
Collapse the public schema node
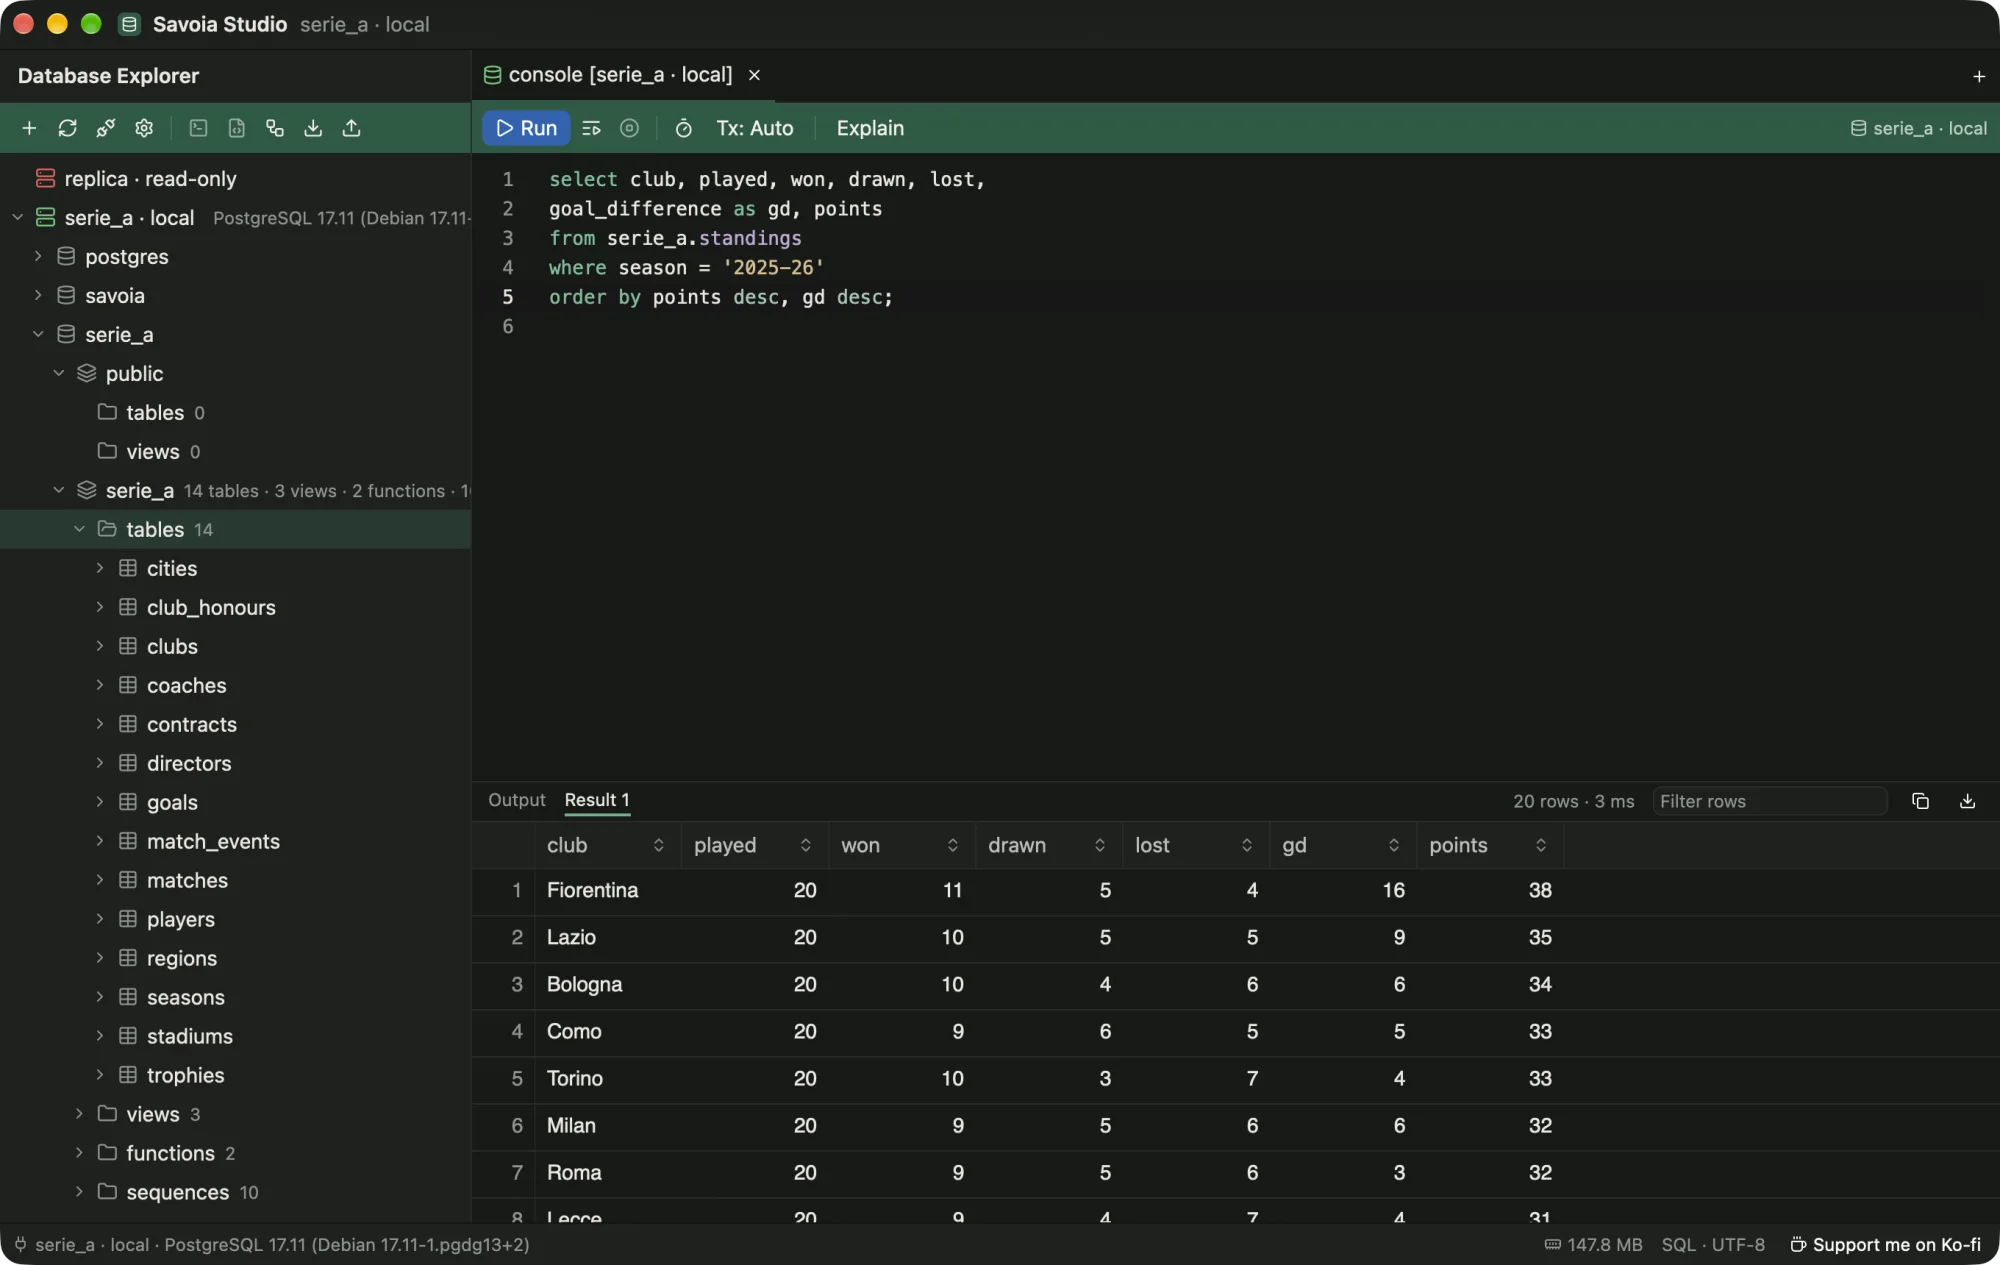click(59, 373)
